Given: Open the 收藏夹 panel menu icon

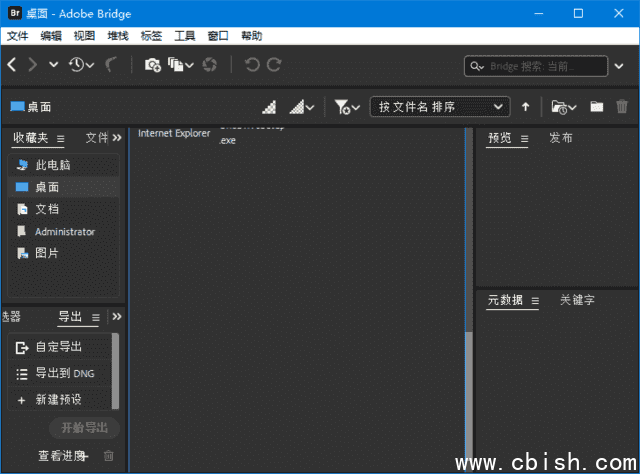Looking at the screenshot, I should (x=60, y=139).
